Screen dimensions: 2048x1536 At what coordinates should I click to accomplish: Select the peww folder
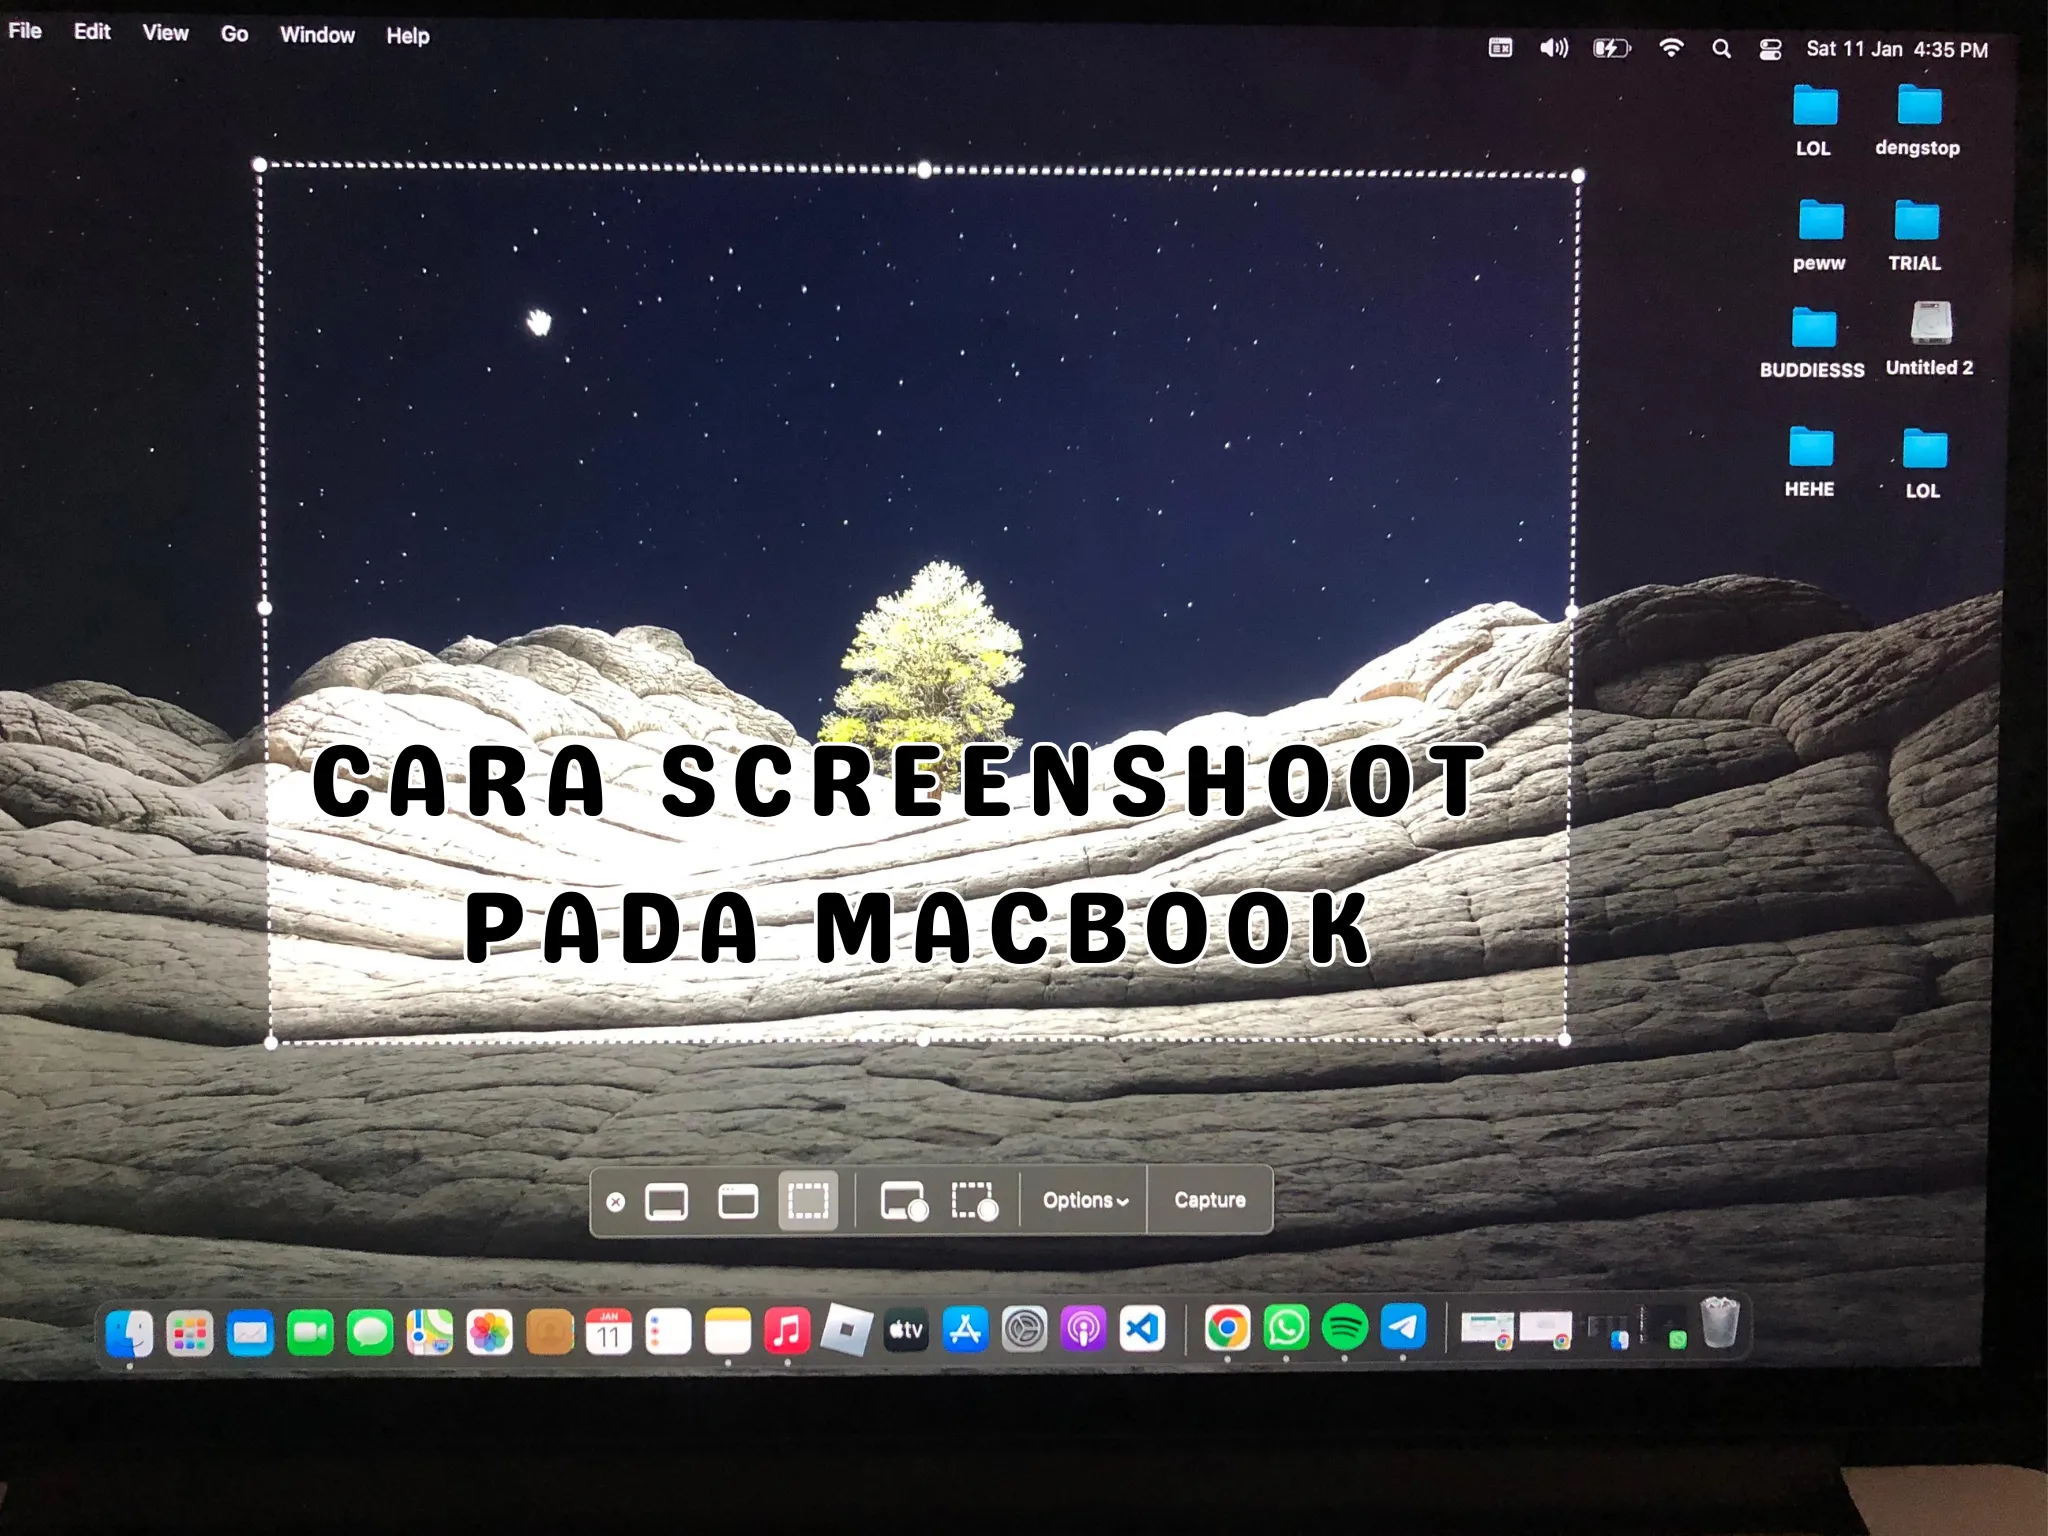pyautogui.click(x=1820, y=237)
